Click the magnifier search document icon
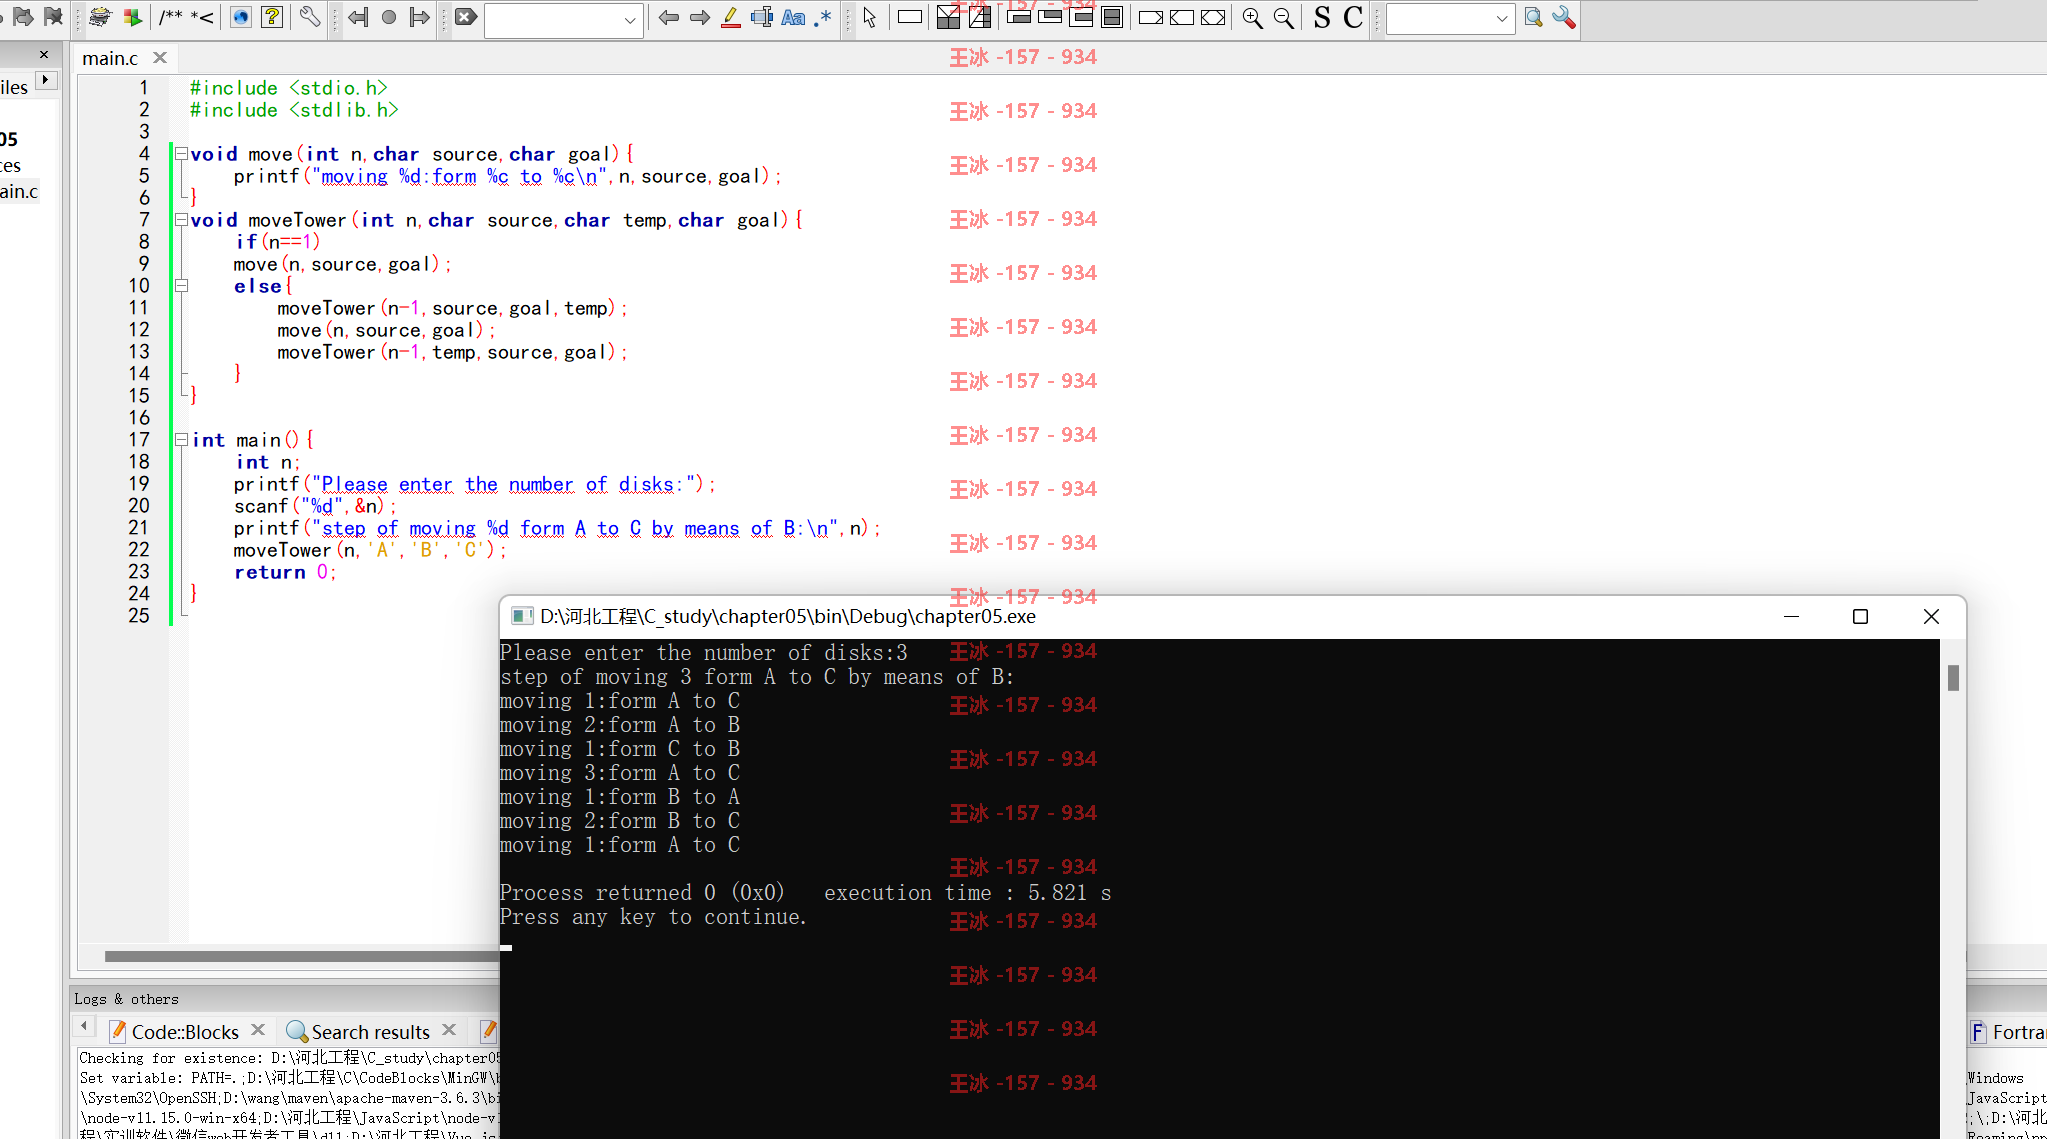The image size is (2047, 1139). tap(1534, 17)
